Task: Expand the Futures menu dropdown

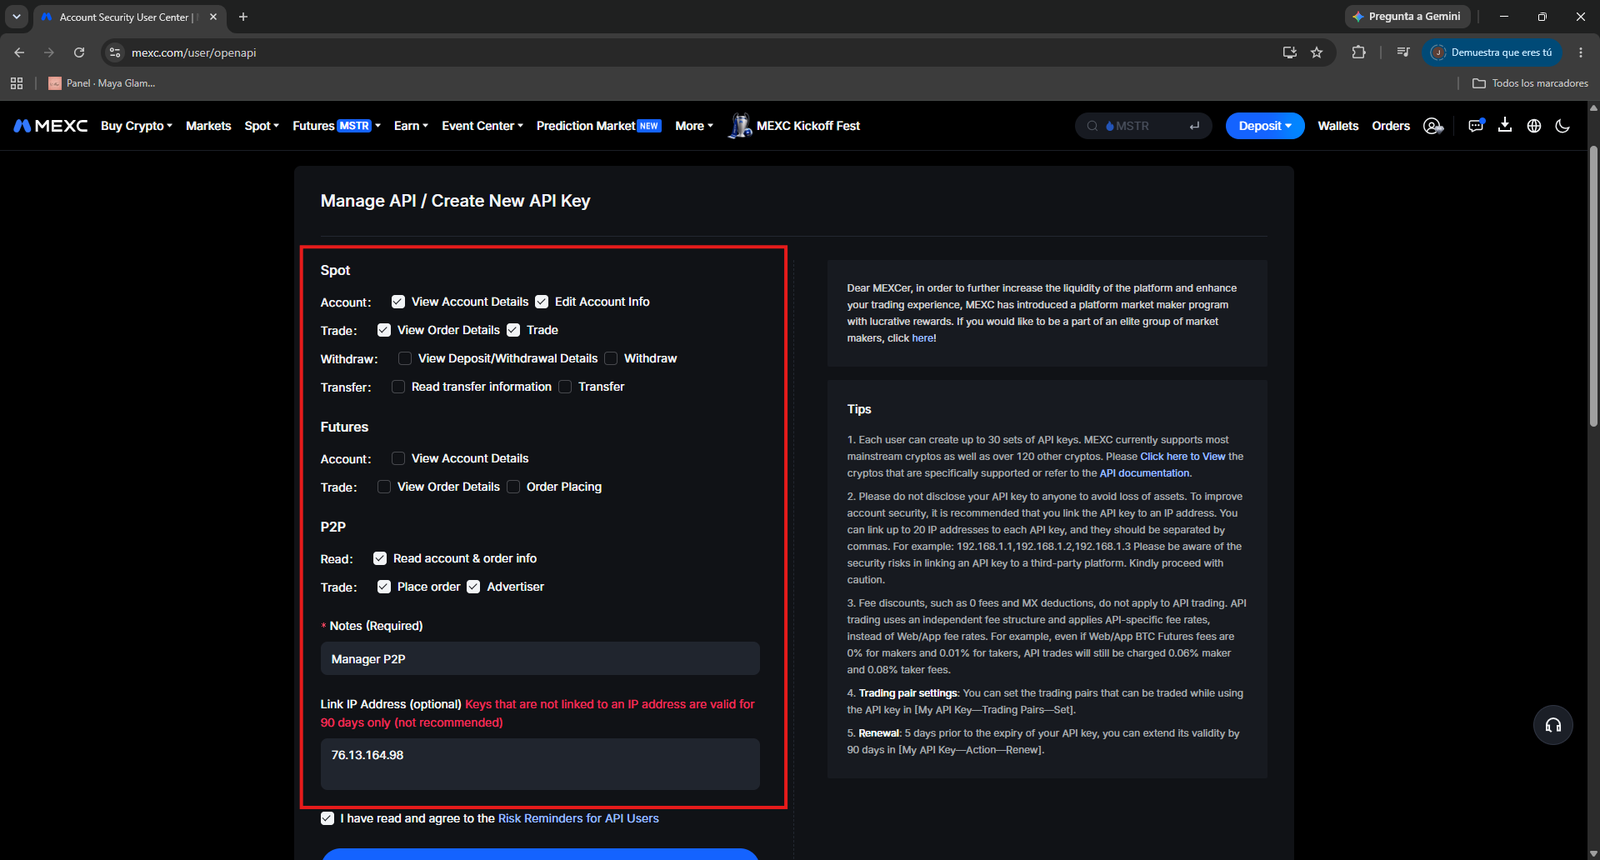Action: 337,126
